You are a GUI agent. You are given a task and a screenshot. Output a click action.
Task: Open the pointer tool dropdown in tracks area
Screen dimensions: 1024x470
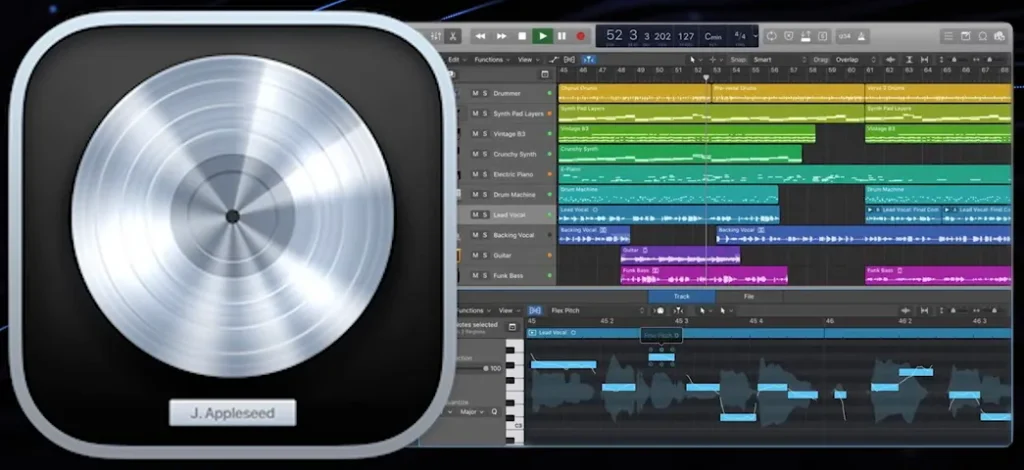(696, 59)
